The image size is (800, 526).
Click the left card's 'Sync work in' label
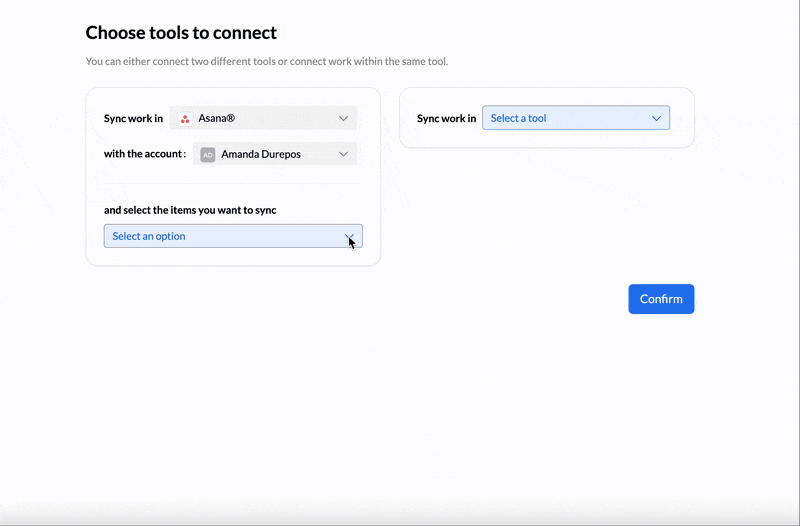133,119
